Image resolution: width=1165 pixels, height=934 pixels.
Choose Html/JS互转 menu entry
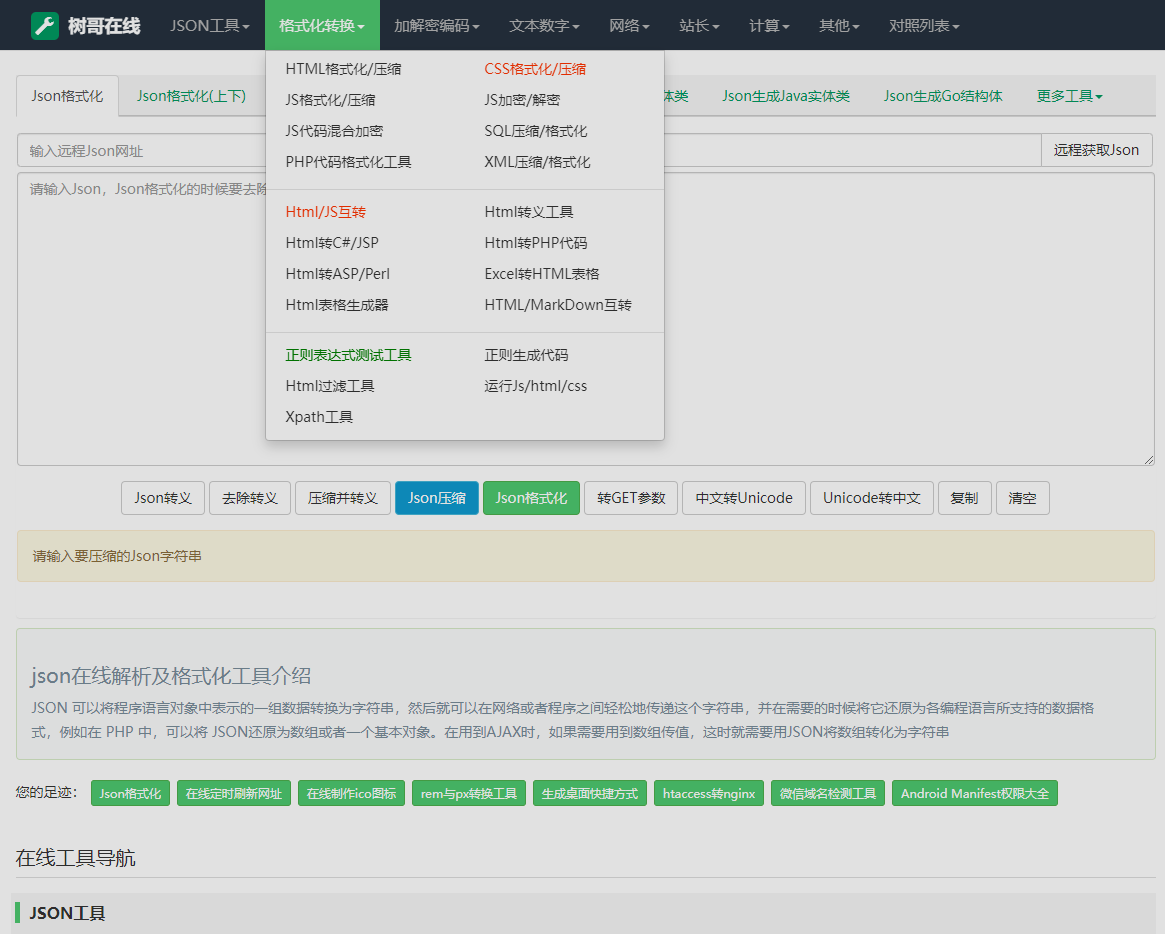[326, 212]
